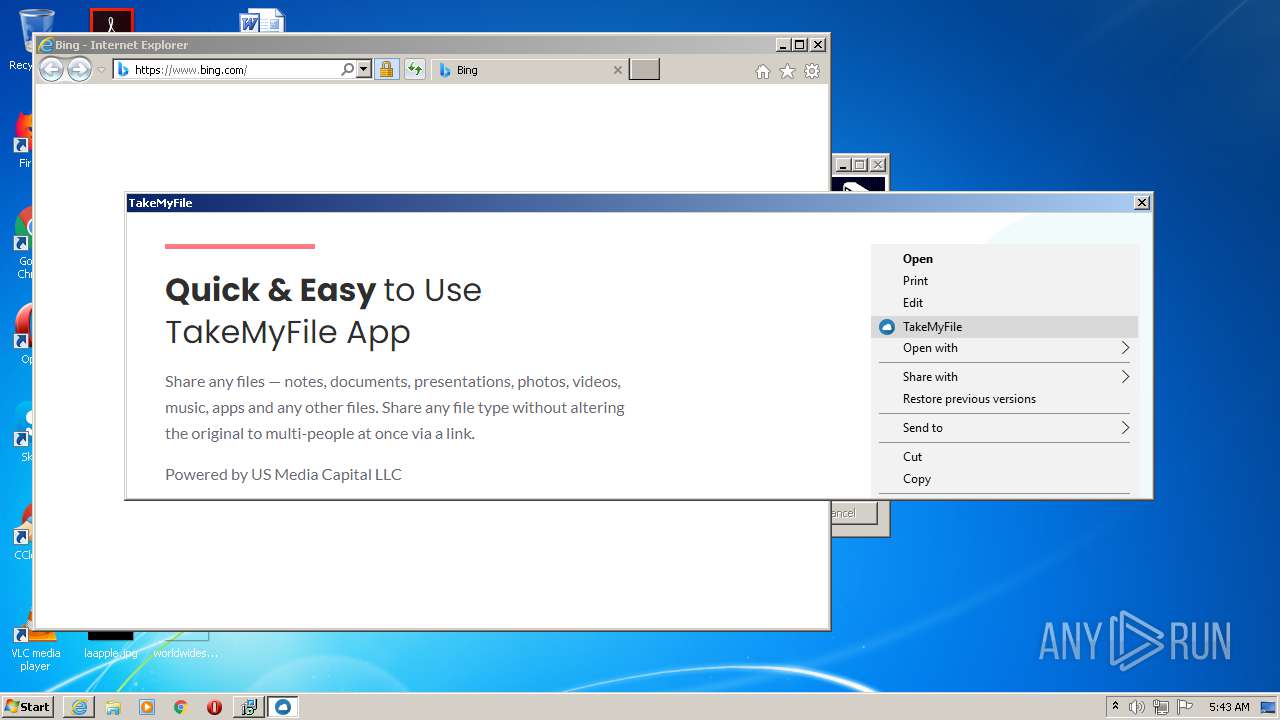Select TakeMyFile context menu entry
1280x720 pixels.
[1004, 327]
